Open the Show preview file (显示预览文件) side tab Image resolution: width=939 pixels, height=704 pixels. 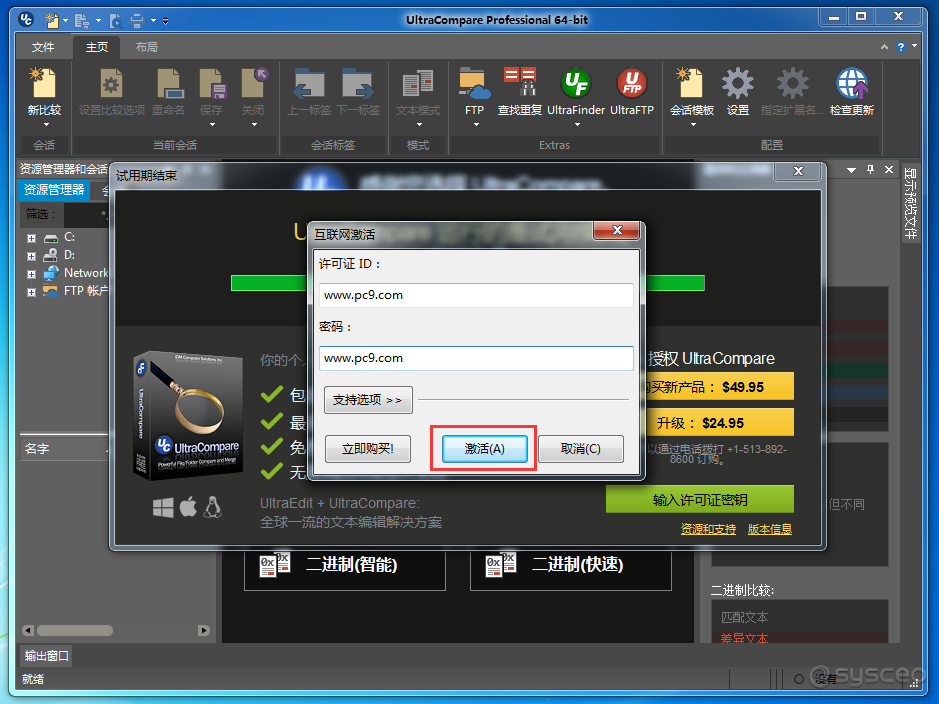point(910,204)
